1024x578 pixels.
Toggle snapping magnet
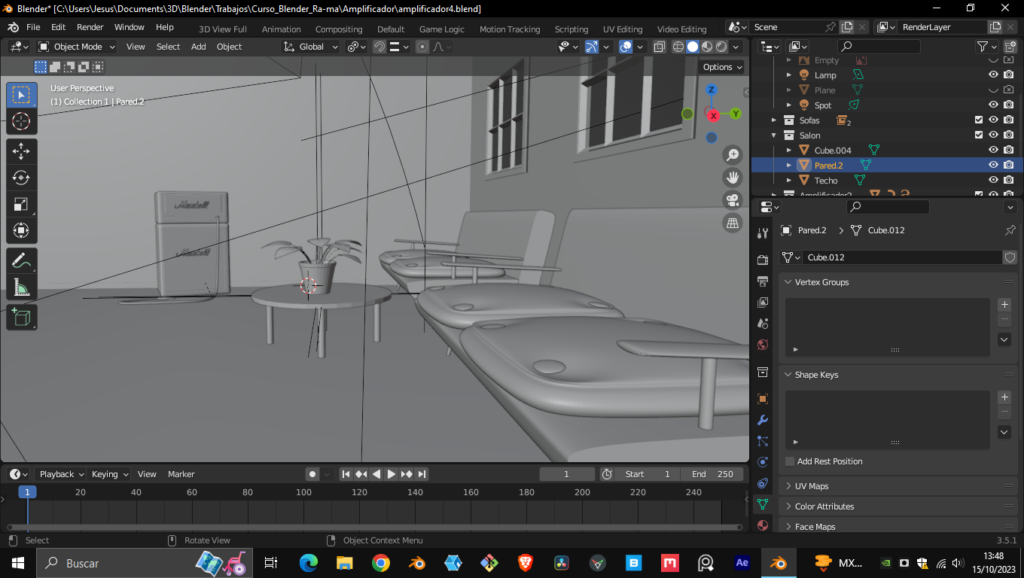pos(379,47)
